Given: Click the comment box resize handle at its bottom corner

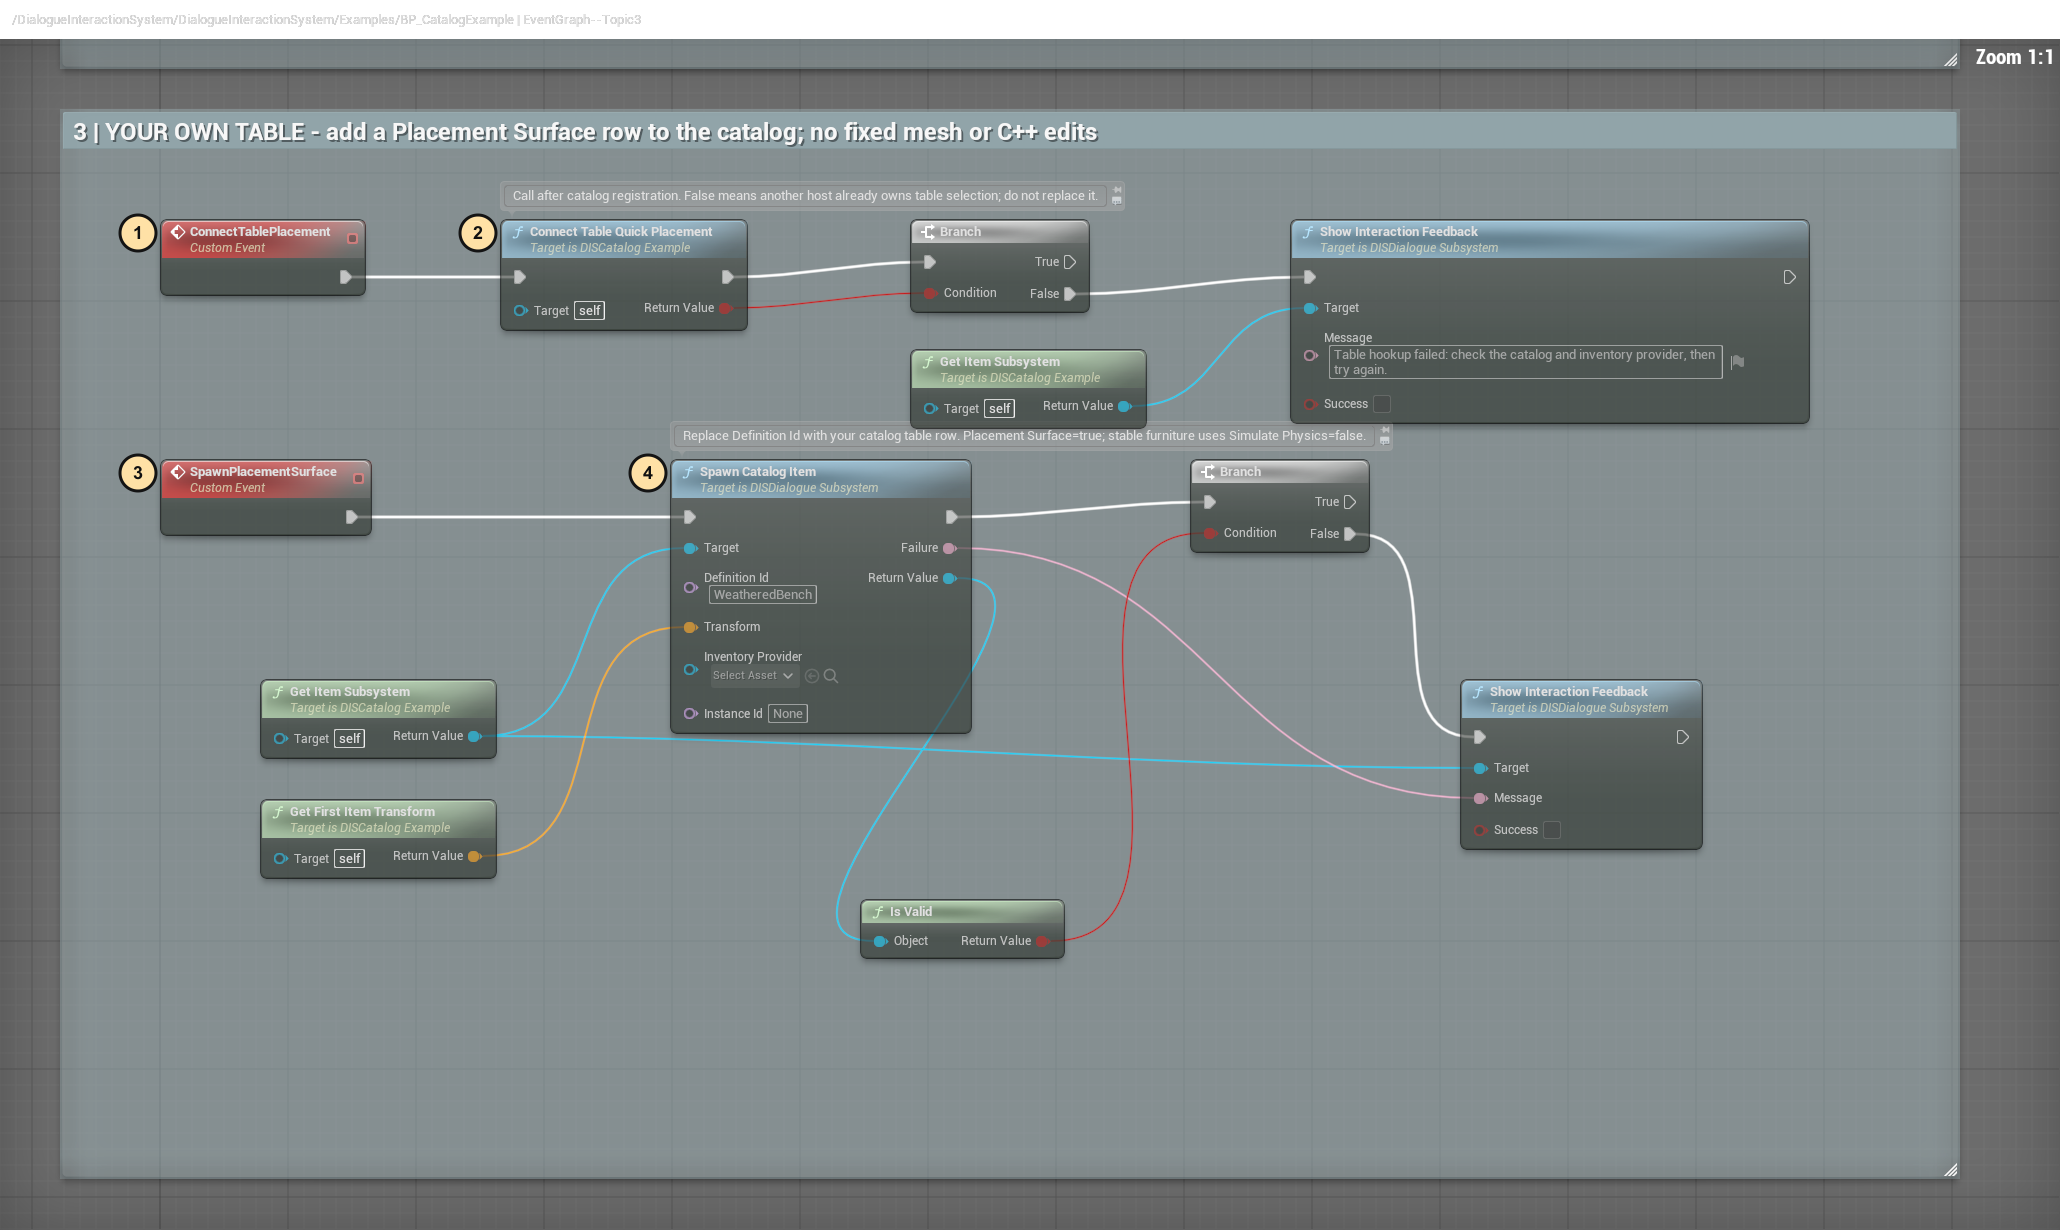Looking at the screenshot, I should click(1950, 1169).
